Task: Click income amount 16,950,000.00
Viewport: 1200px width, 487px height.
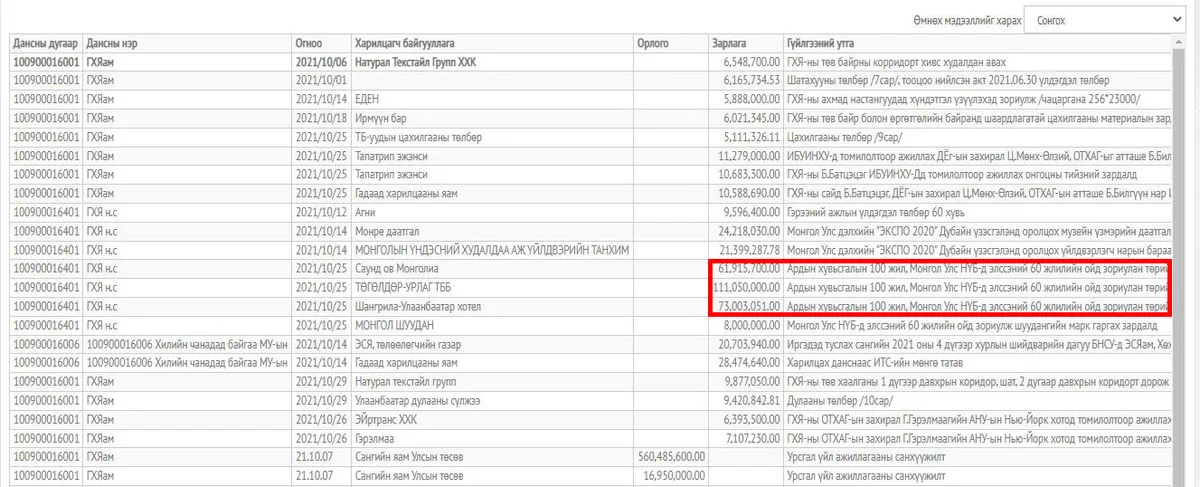Action: [x=675, y=475]
